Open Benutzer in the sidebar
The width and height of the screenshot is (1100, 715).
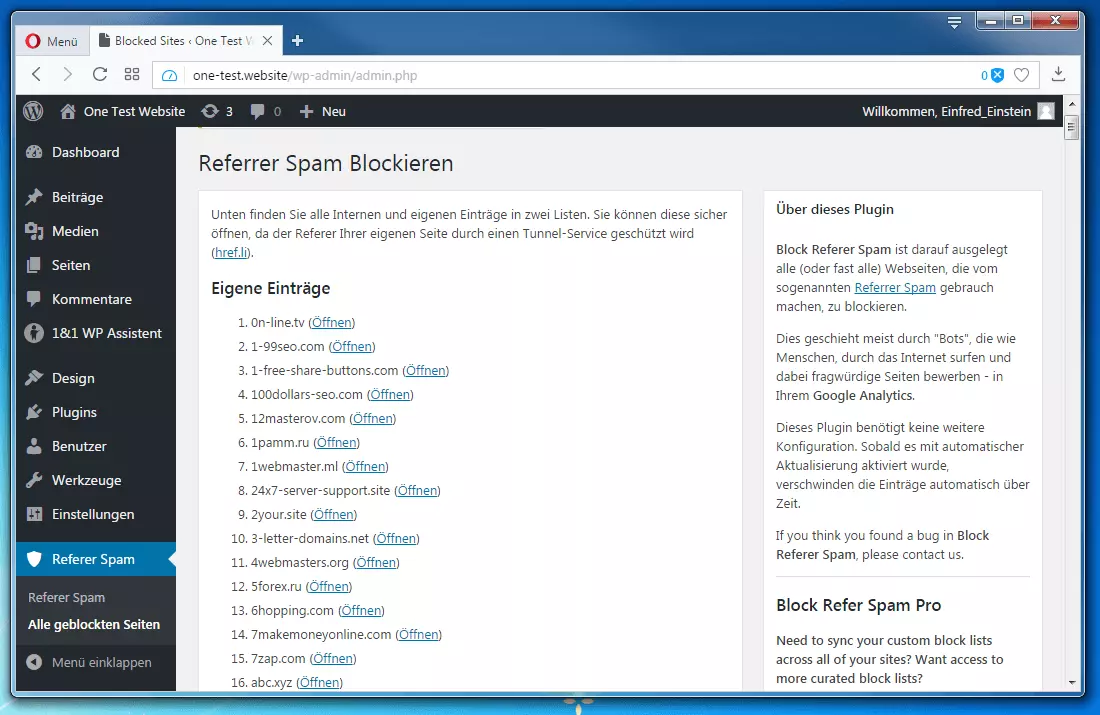96,446
